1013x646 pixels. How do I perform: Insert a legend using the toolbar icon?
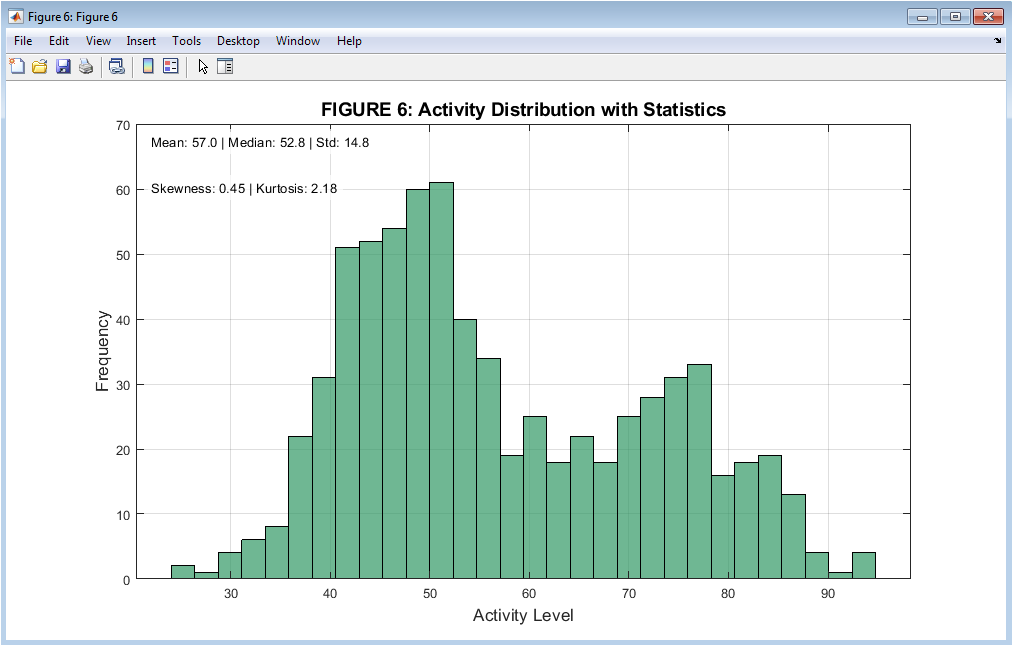(170, 67)
